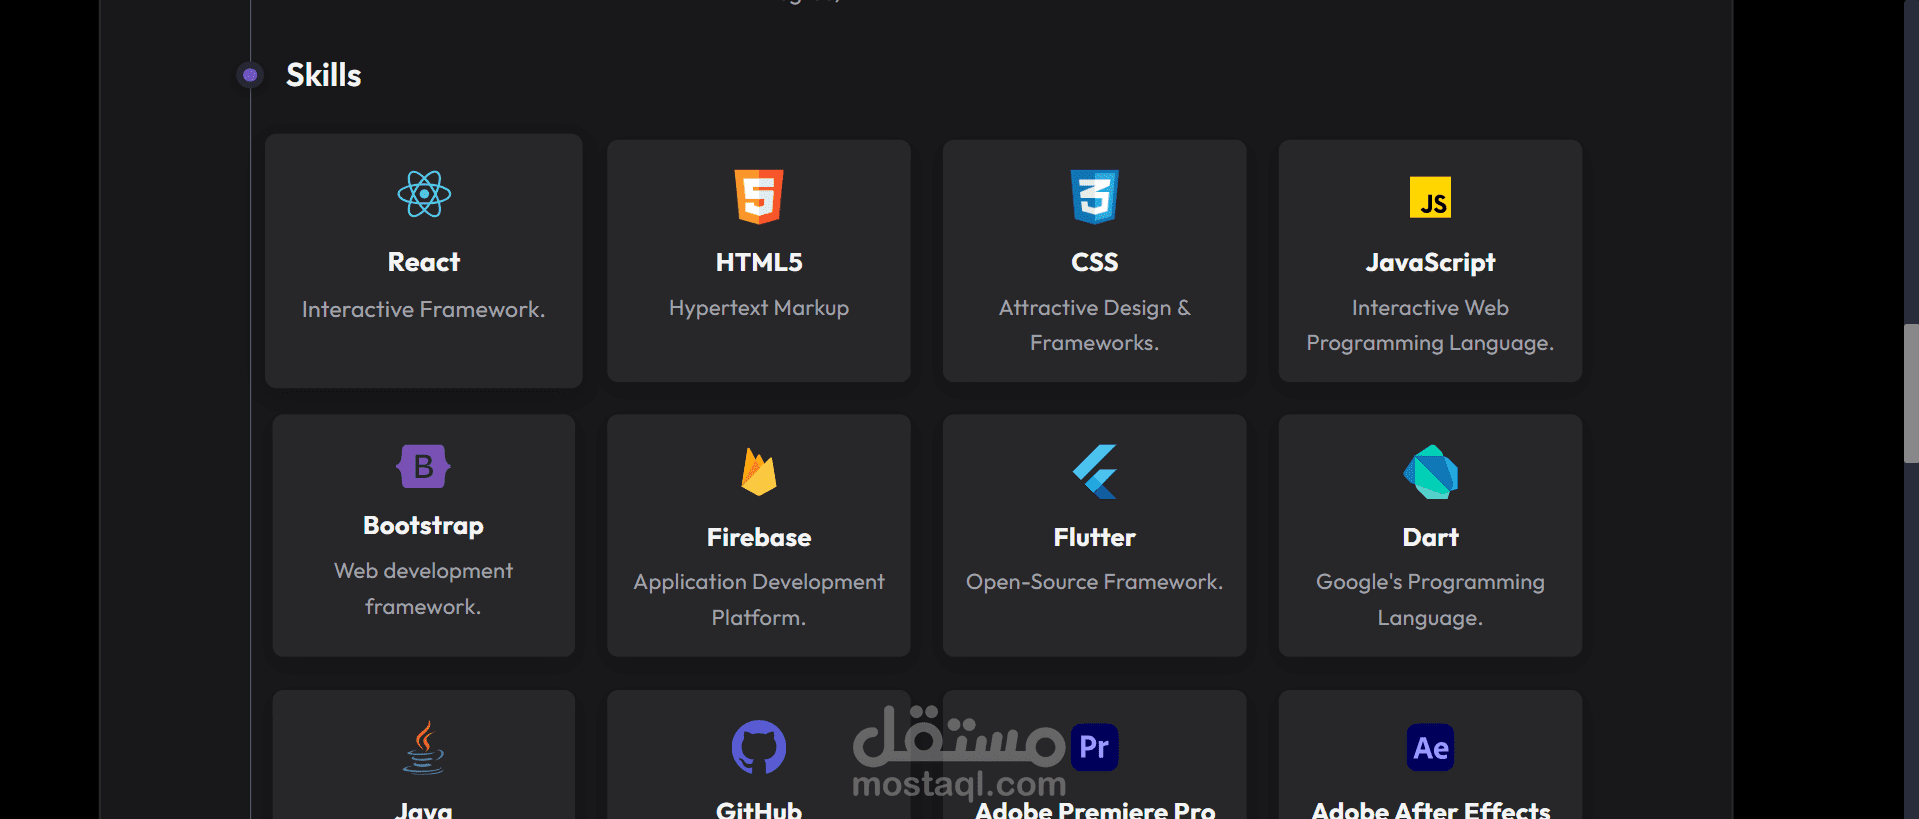Click the "Interactive Framework." description
1919x819 pixels.
(x=424, y=310)
